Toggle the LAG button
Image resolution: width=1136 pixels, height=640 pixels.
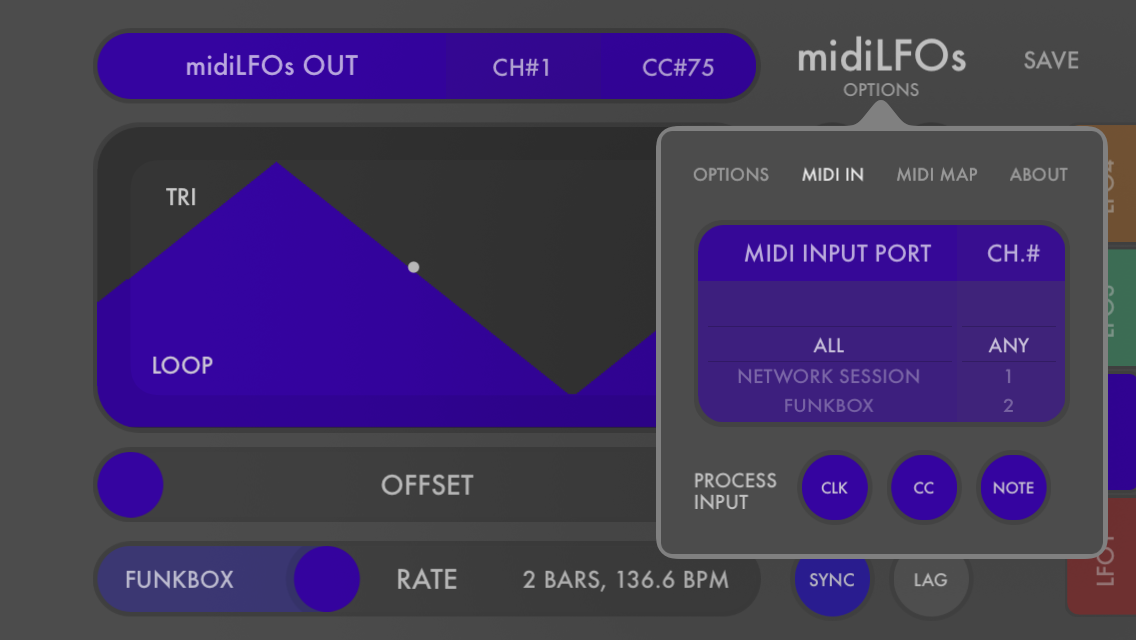point(930,579)
